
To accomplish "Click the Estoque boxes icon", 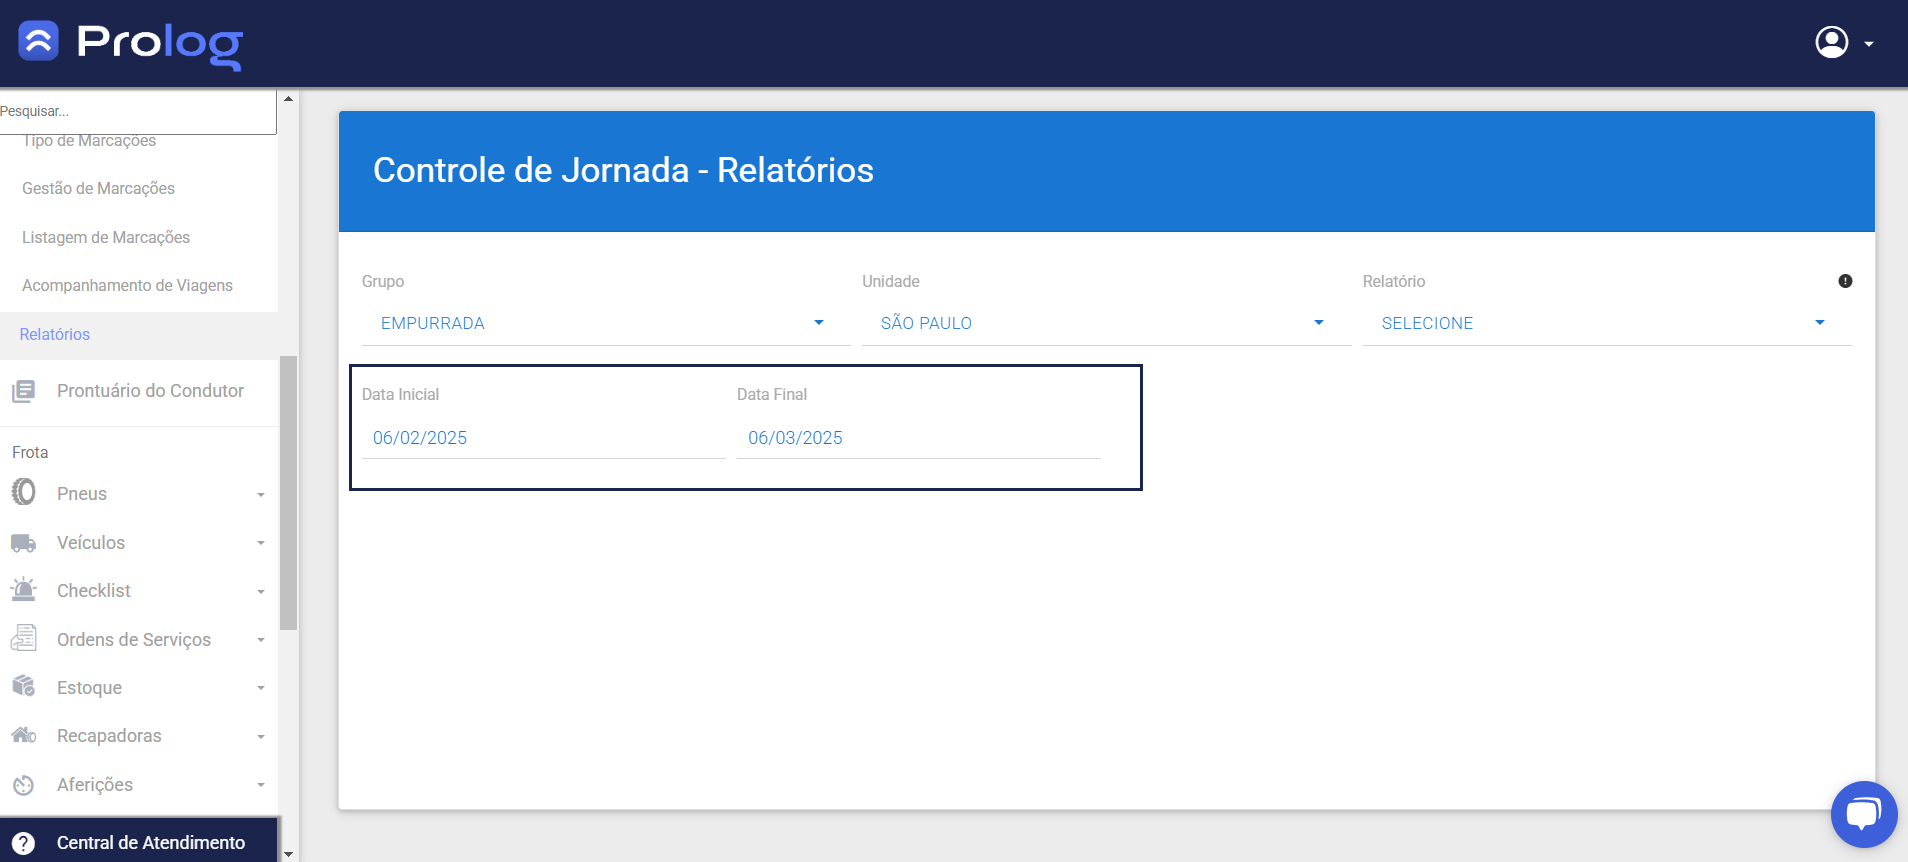I will [23, 686].
